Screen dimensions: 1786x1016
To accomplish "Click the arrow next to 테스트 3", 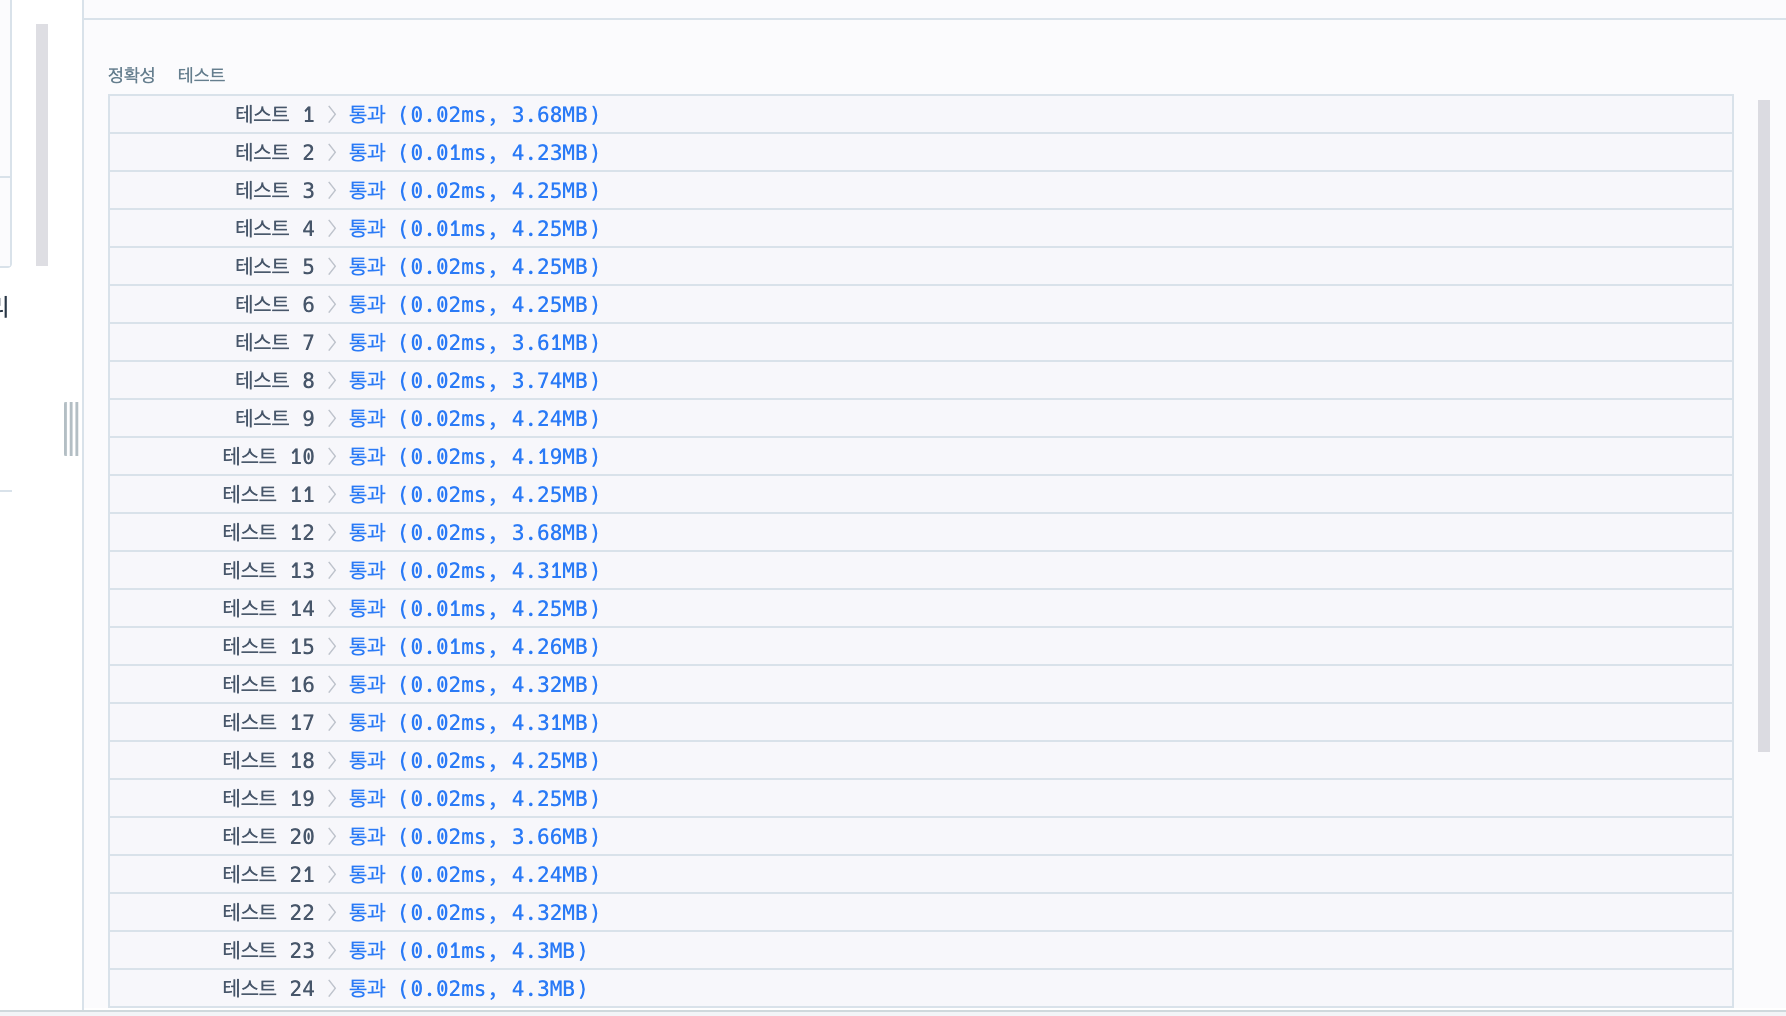I will coord(332,191).
